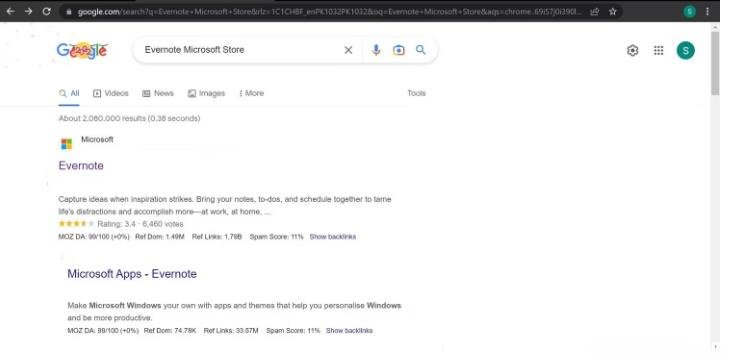Show backlinks for Evernote result

click(333, 237)
